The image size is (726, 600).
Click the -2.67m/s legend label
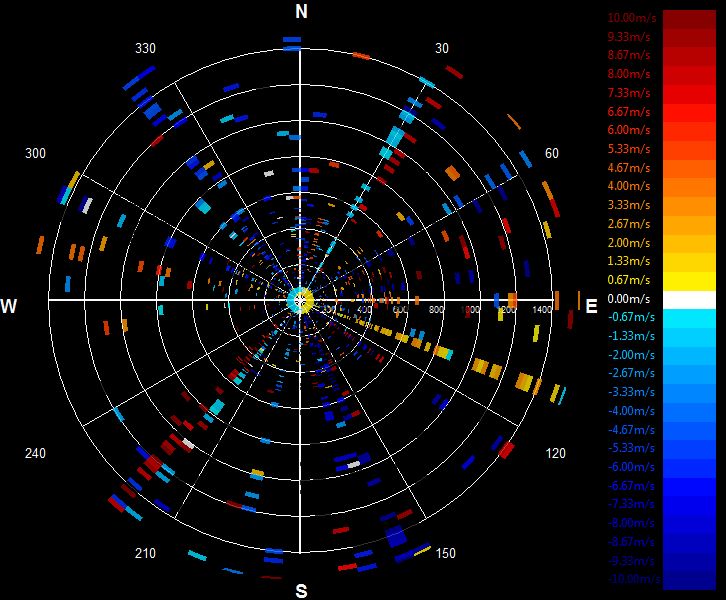631,373
